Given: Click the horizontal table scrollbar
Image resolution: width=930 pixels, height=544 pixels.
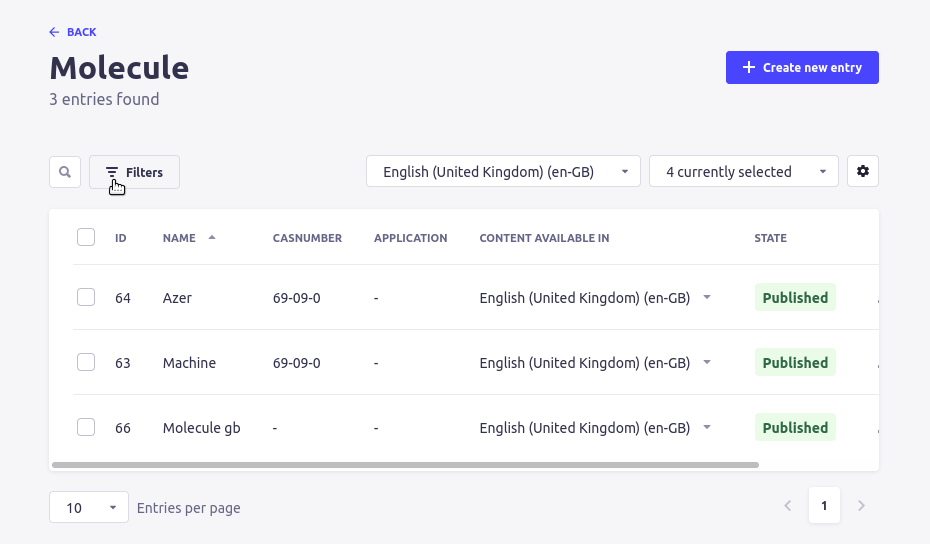Looking at the screenshot, I should pyautogui.click(x=406, y=465).
